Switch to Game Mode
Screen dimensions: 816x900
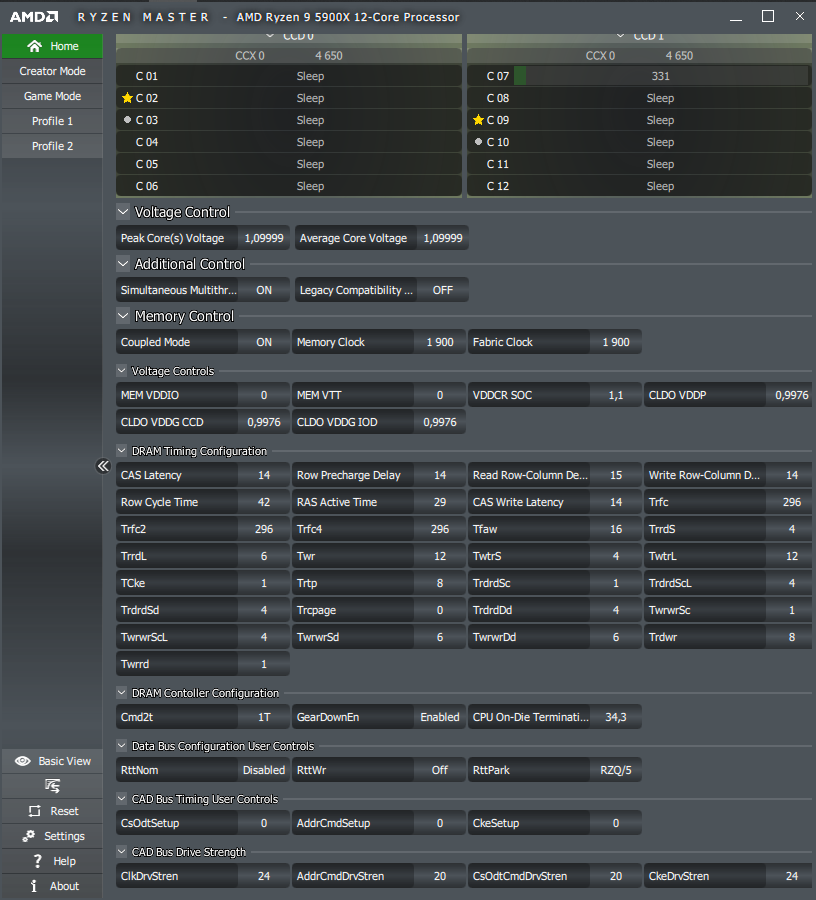pos(52,96)
